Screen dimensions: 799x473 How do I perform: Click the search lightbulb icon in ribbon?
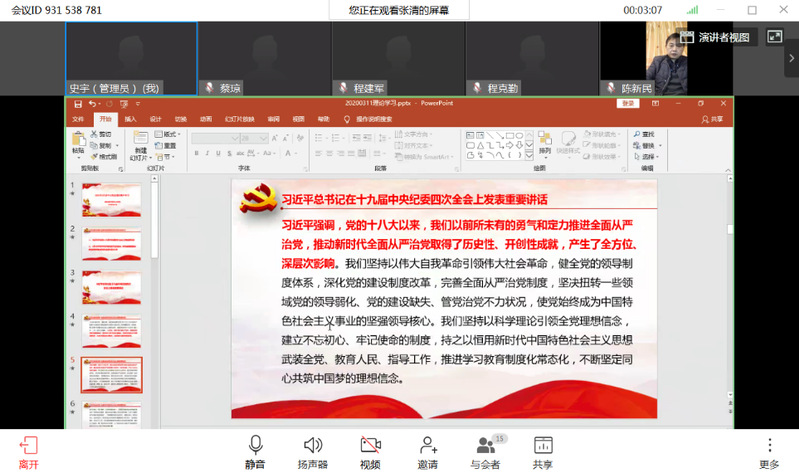tap(347, 119)
